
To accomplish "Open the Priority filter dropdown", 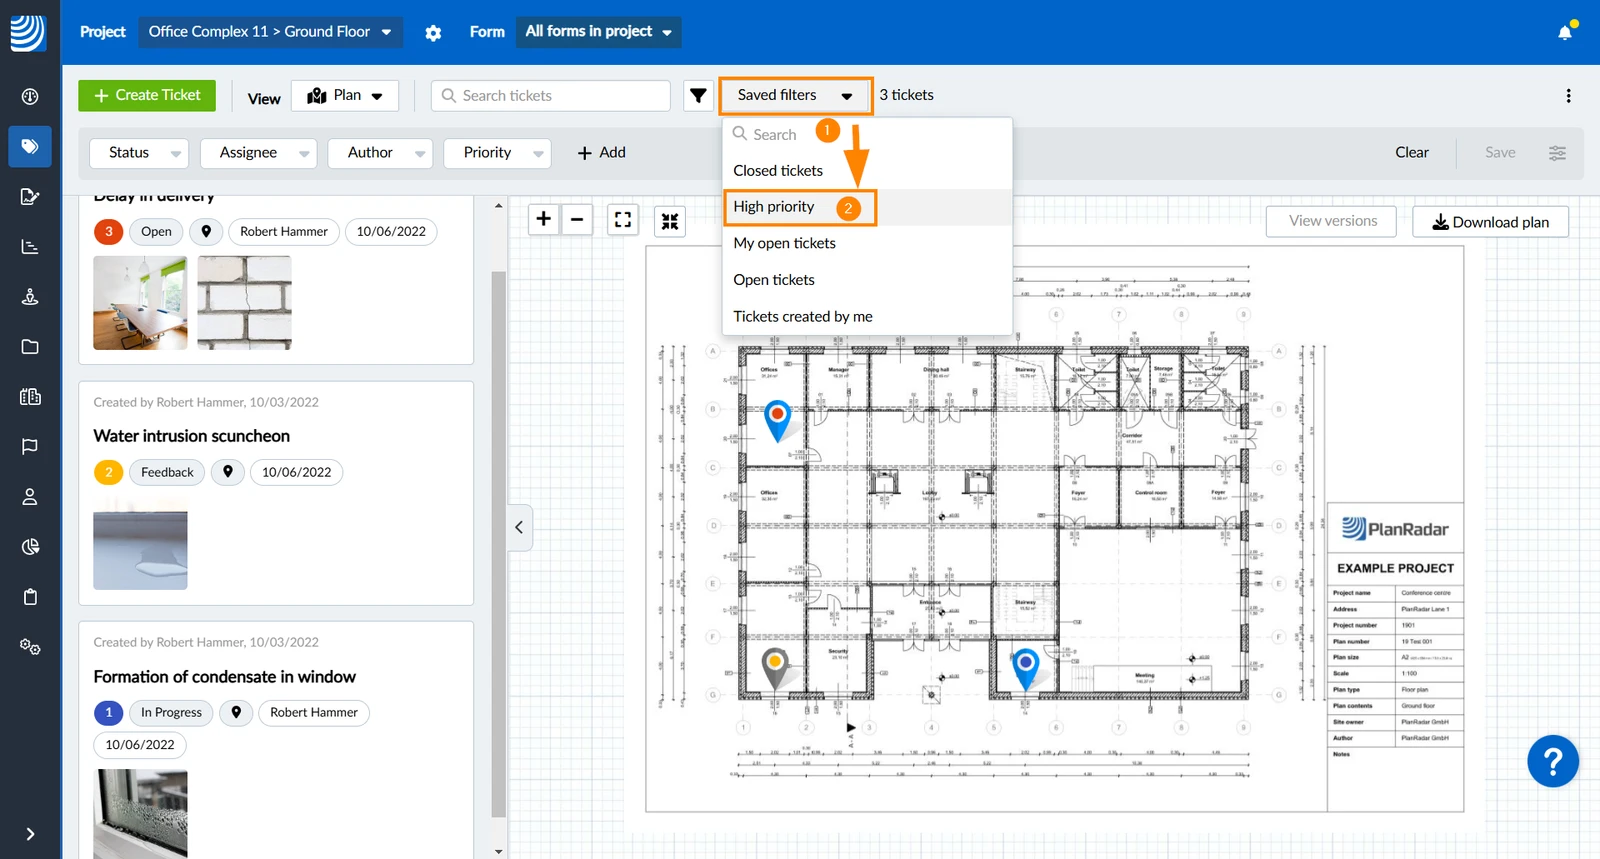I will click(x=497, y=153).
